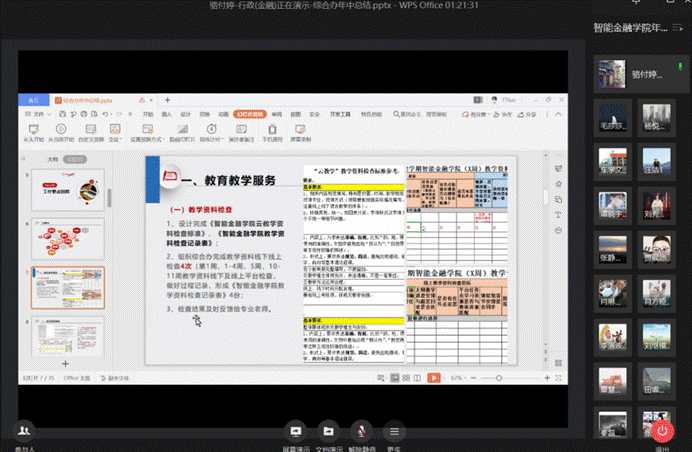Add a new document tab with plus
692x452 pixels.
pyautogui.click(x=167, y=100)
